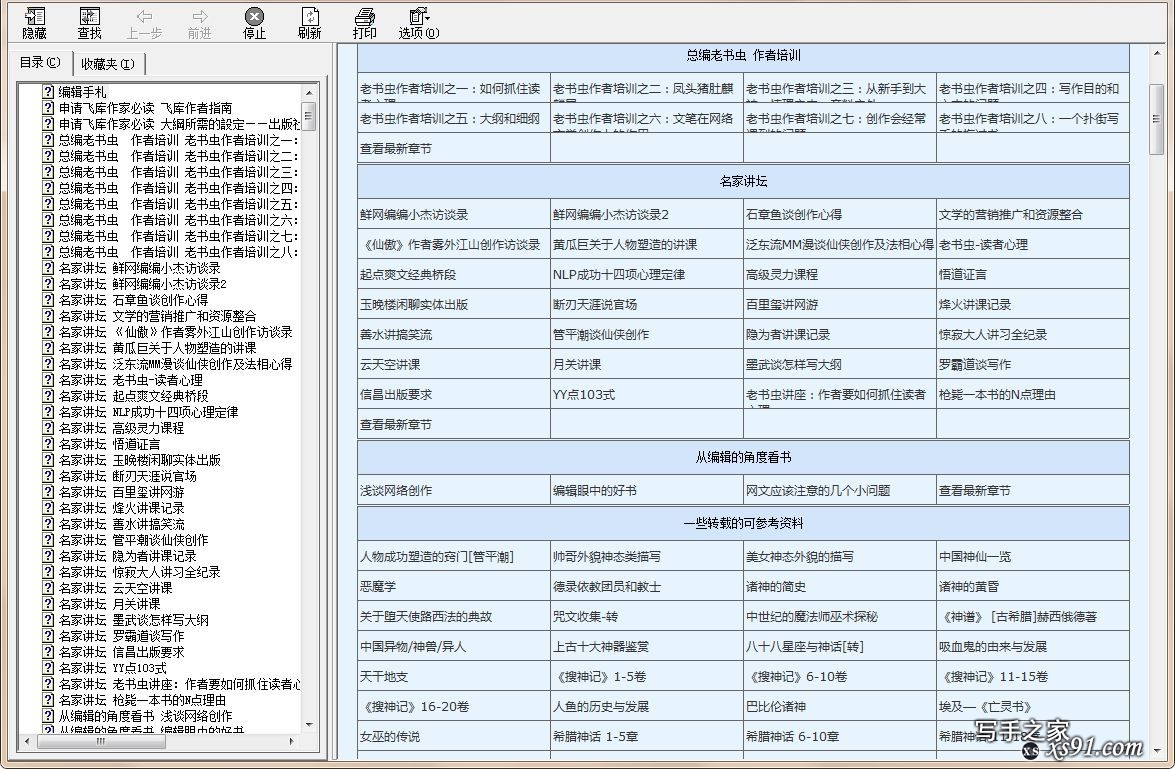Select 名家讲坛 玉晚楼闲聊实体出版 in tree

139,460
